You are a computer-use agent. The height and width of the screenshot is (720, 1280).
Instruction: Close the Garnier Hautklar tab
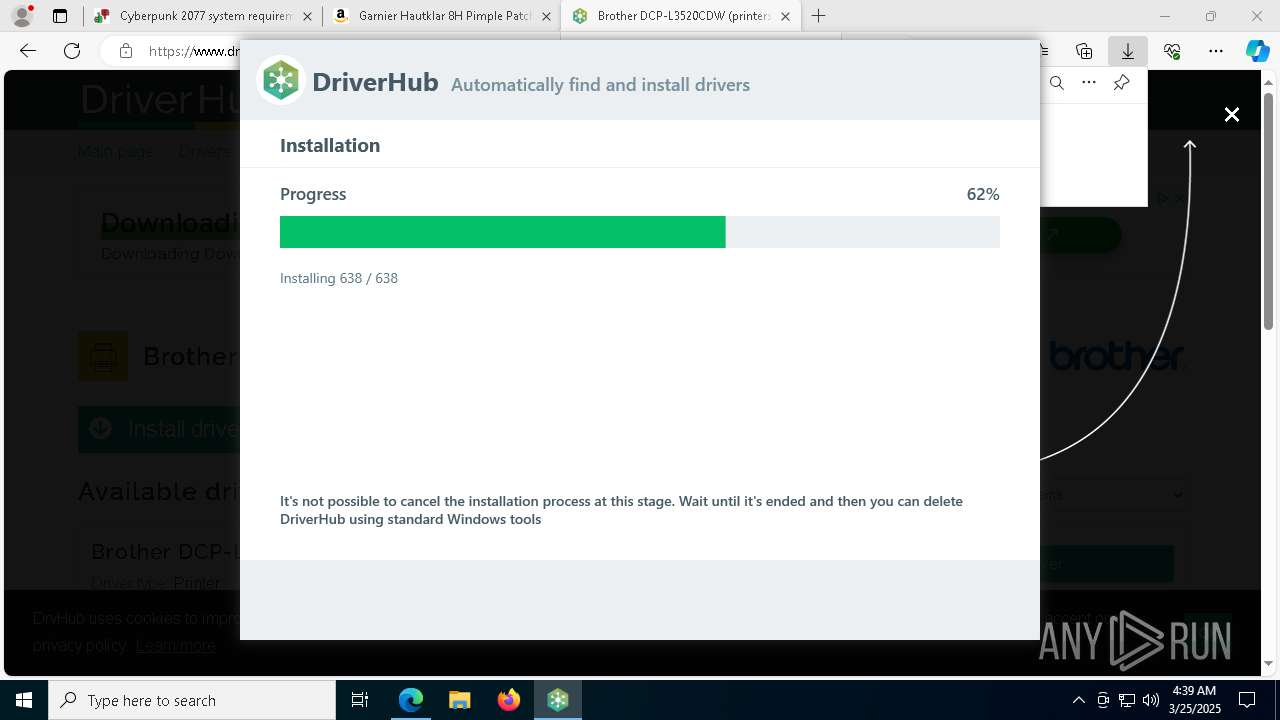point(546,16)
